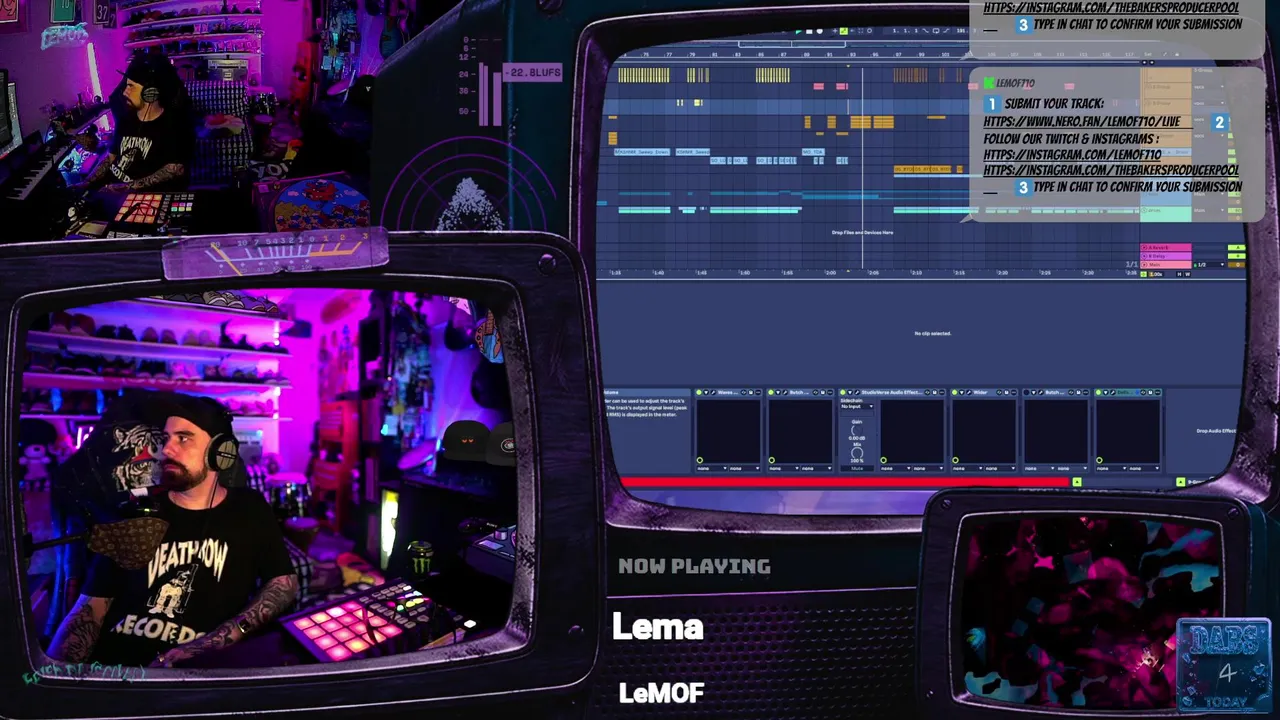Viewport: 1280px width, 720px height.
Task: Toggle the A Reverb track activator
Action: (1237, 248)
